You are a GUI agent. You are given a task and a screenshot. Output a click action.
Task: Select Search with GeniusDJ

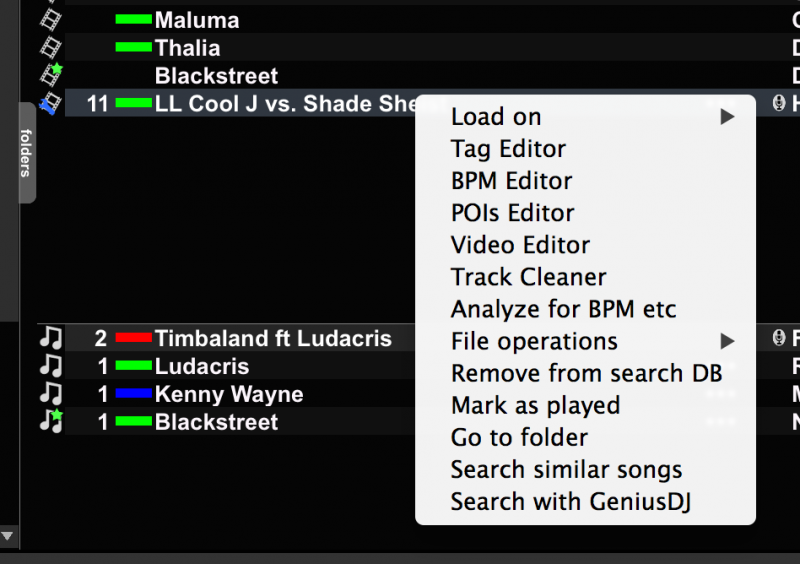click(570, 502)
